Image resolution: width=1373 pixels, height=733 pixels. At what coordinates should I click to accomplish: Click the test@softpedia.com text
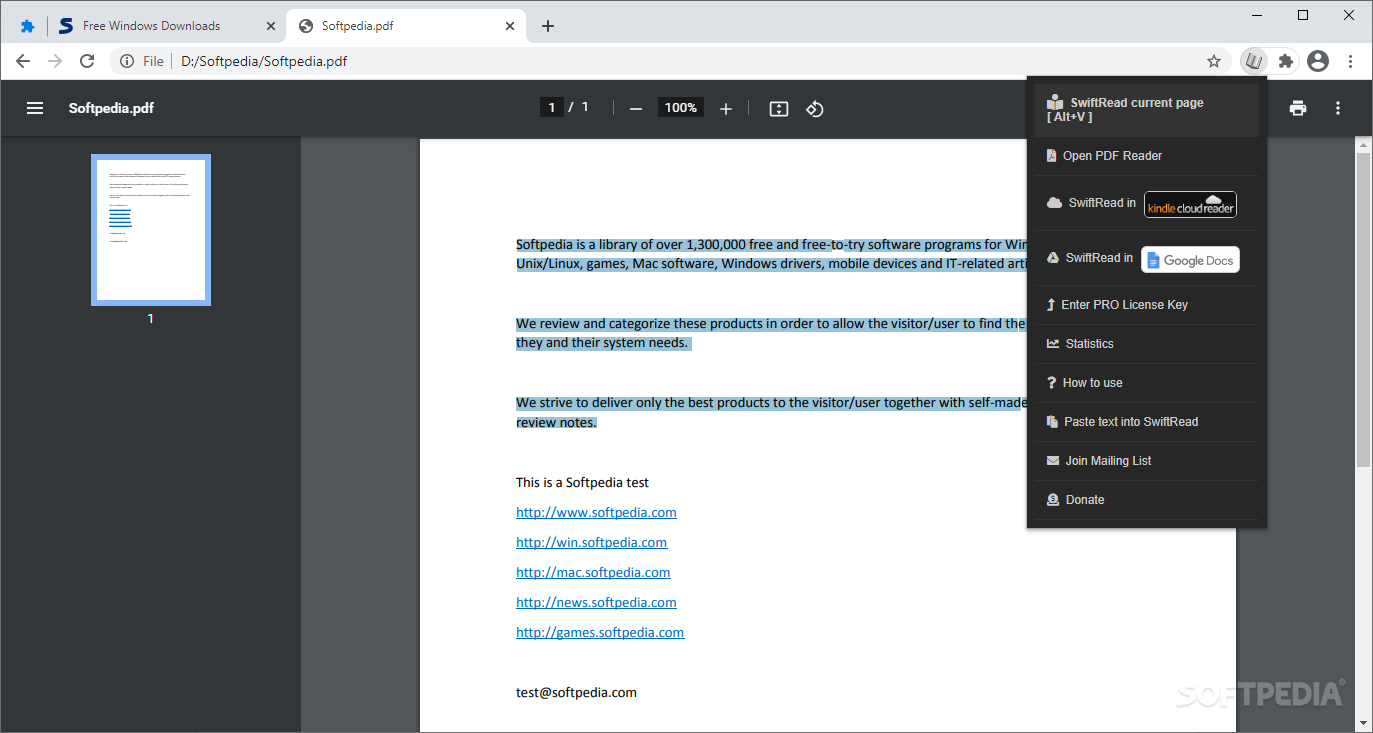click(576, 692)
